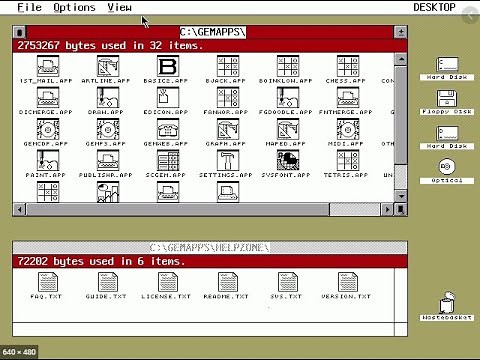Select the FNTMERGE.APP icon
The width and height of the screenshot is (480, 360).
point(348,98)
